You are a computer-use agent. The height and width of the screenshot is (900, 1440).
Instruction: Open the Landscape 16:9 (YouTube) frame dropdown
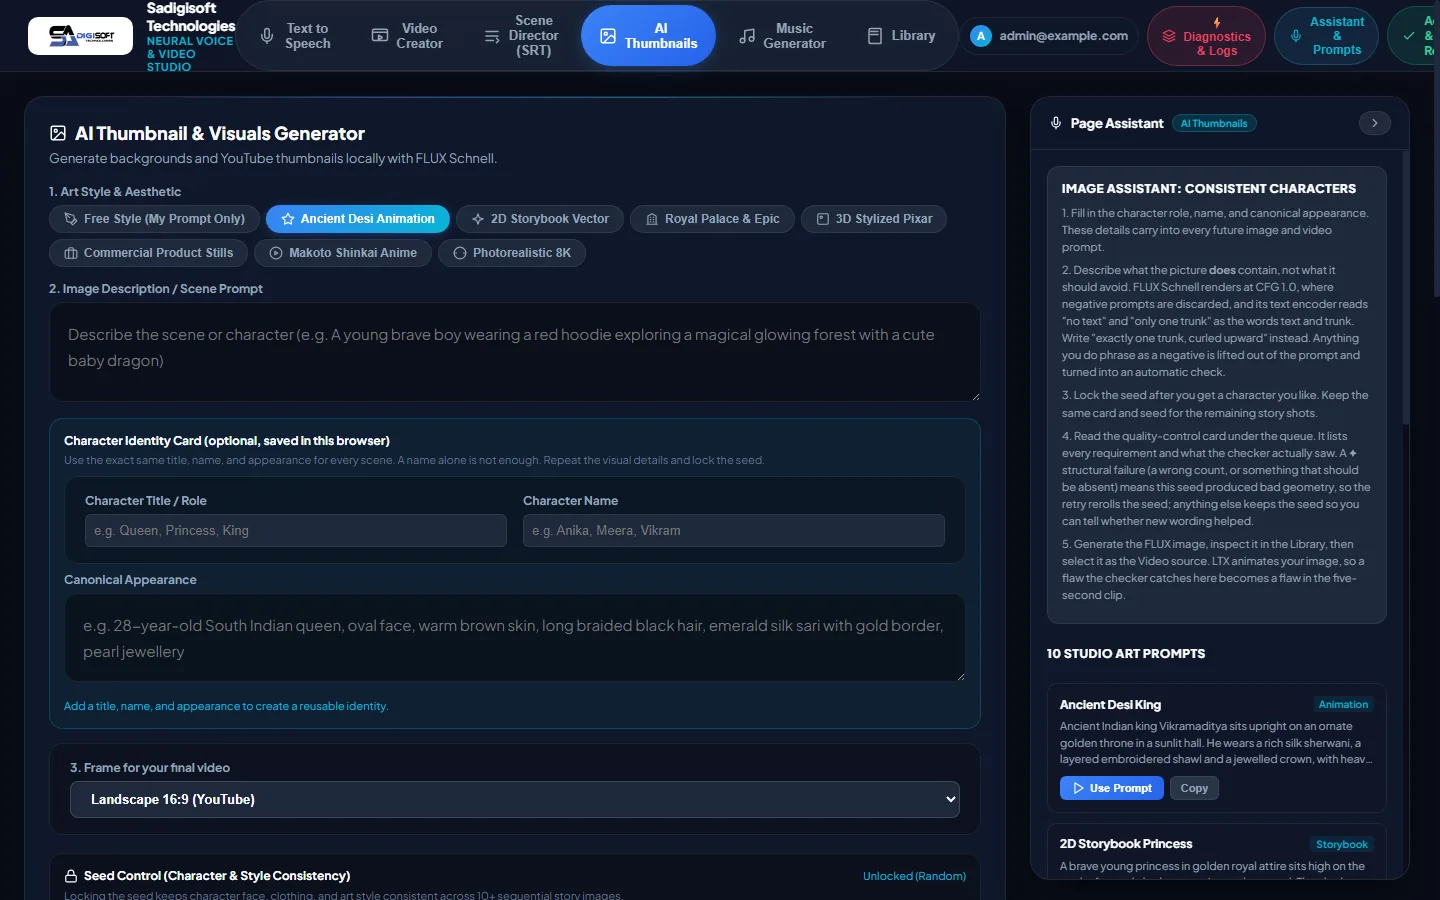[x=515, y=799]
